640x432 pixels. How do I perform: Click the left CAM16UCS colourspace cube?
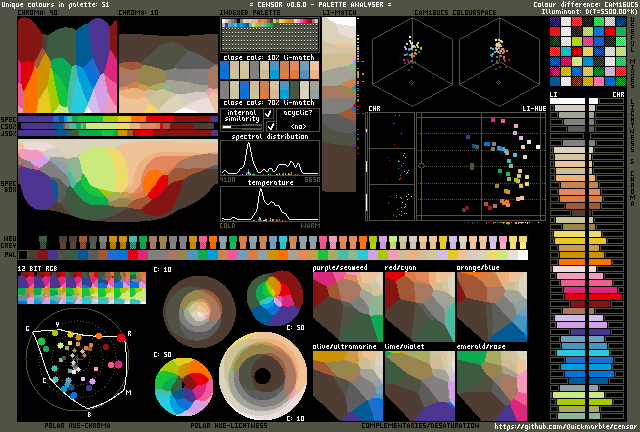412,63
